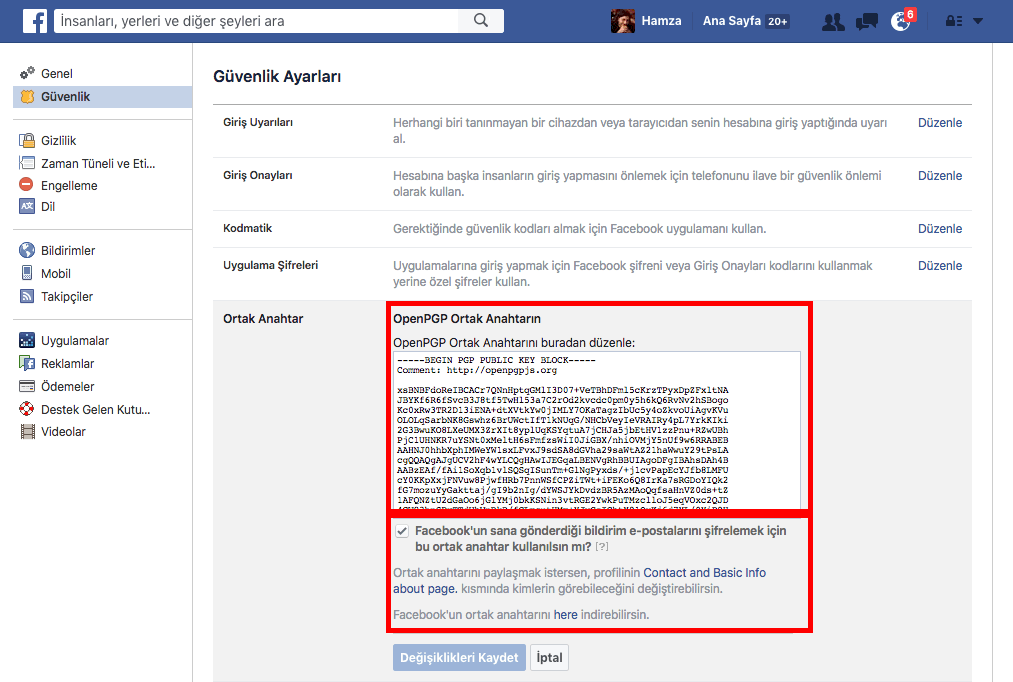Click the Videolar film icon
The image size is (1013, 682).
pos(27,431)
